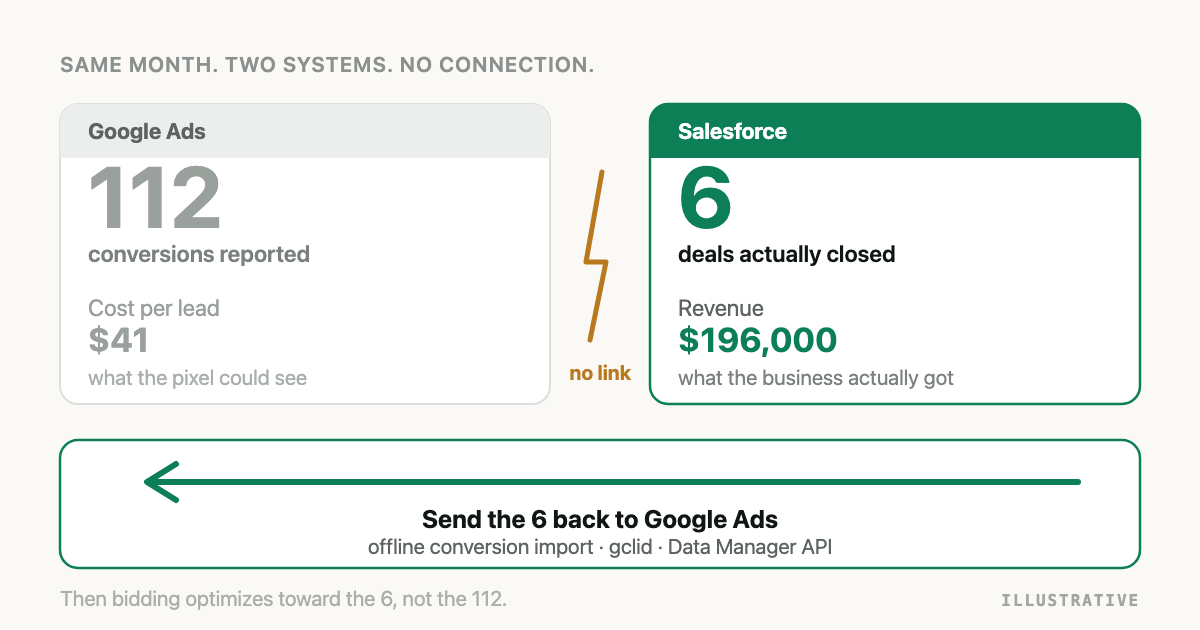Viewport: 1200px width, 630px height.
Task: Click the green left-pointing arrow head
Action: [161, 482]
